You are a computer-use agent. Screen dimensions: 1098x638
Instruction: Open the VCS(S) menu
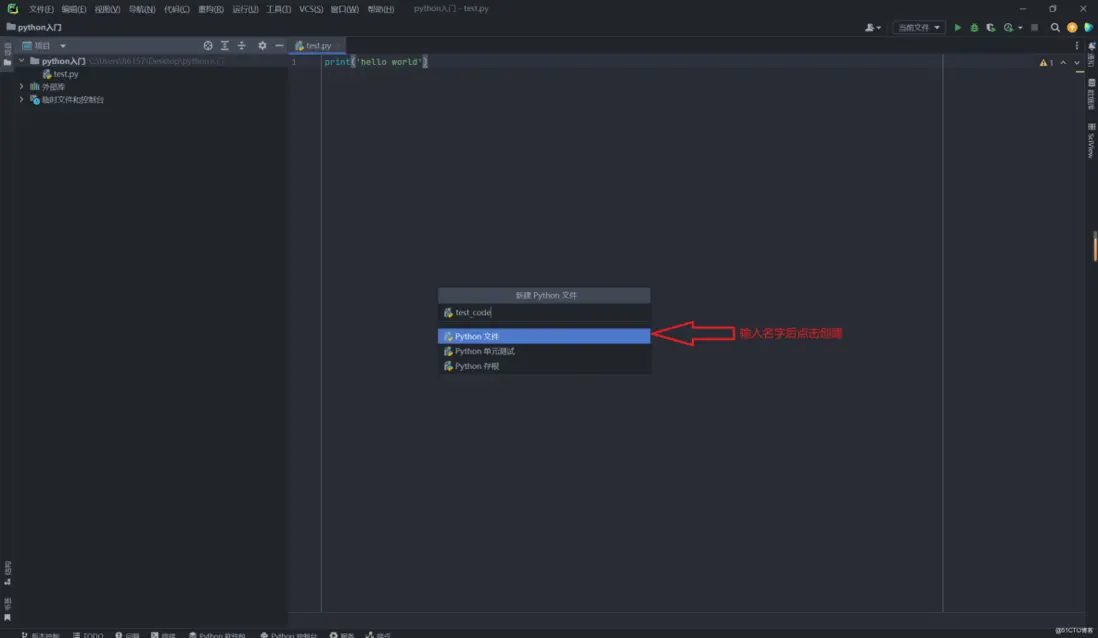[x=311, y=9]
